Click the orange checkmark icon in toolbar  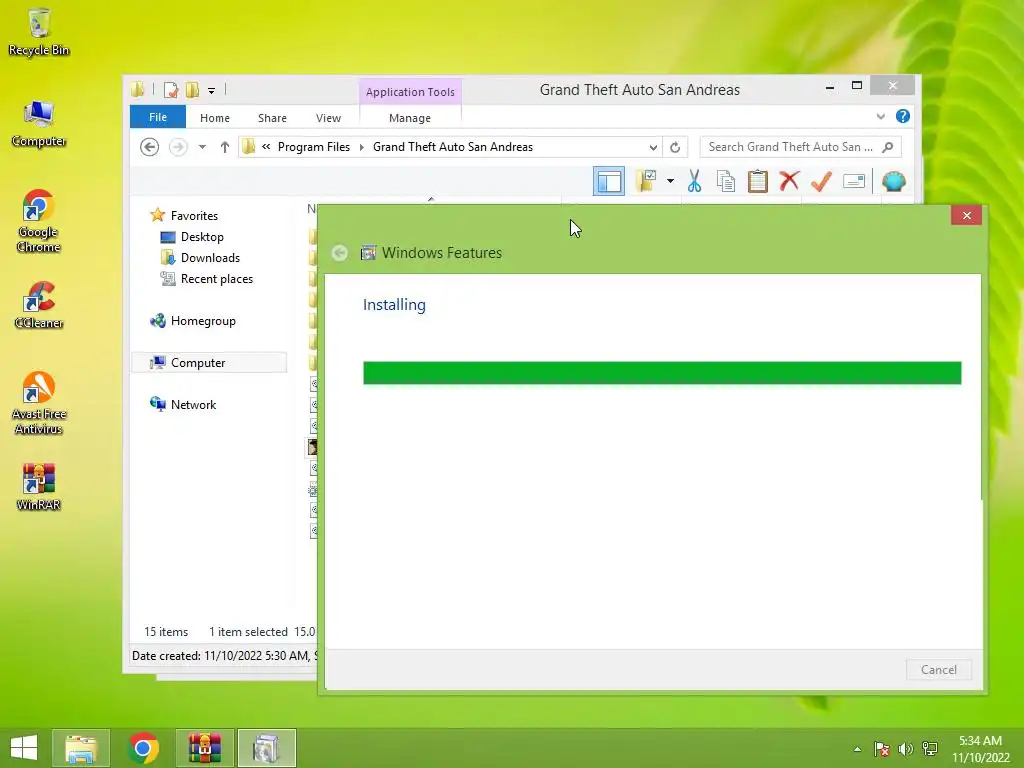coord(822,181)
